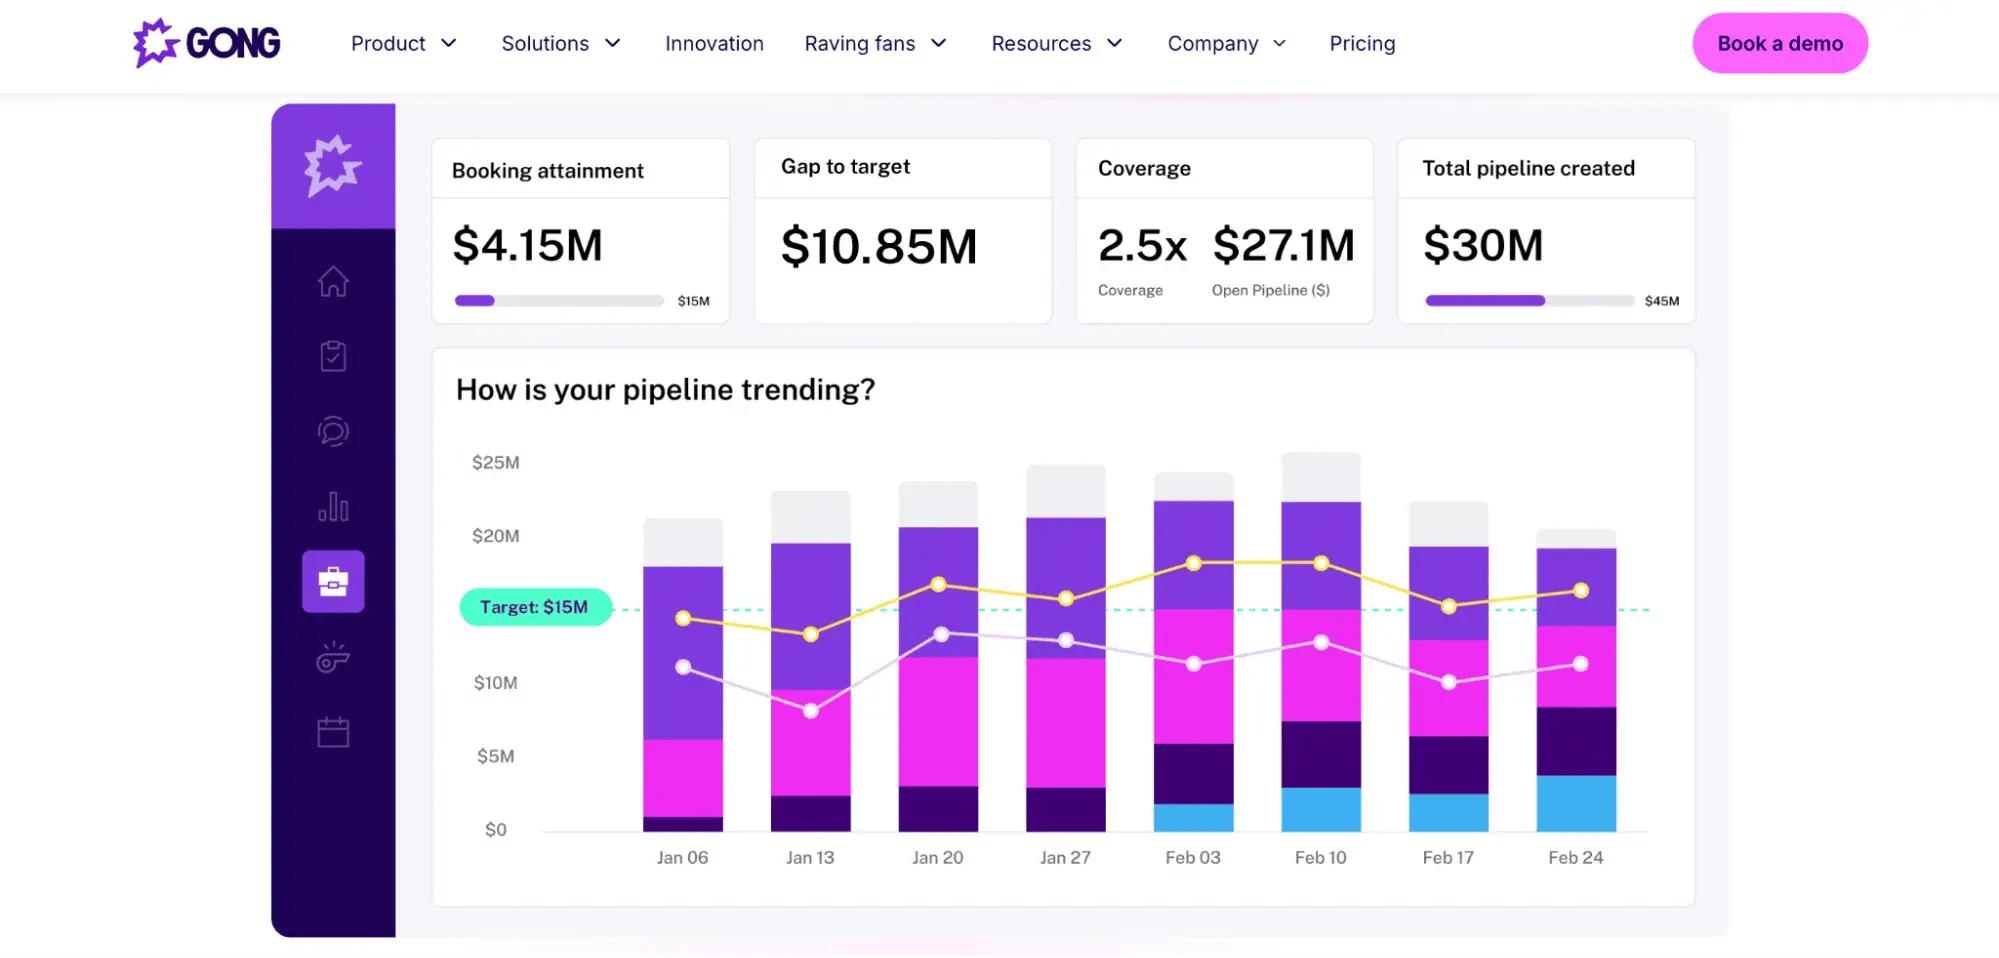Image resolution: width=1999 pixels, height=958 pixels.
Task: Click the $30M total pipeline value
Action: 1484,245
